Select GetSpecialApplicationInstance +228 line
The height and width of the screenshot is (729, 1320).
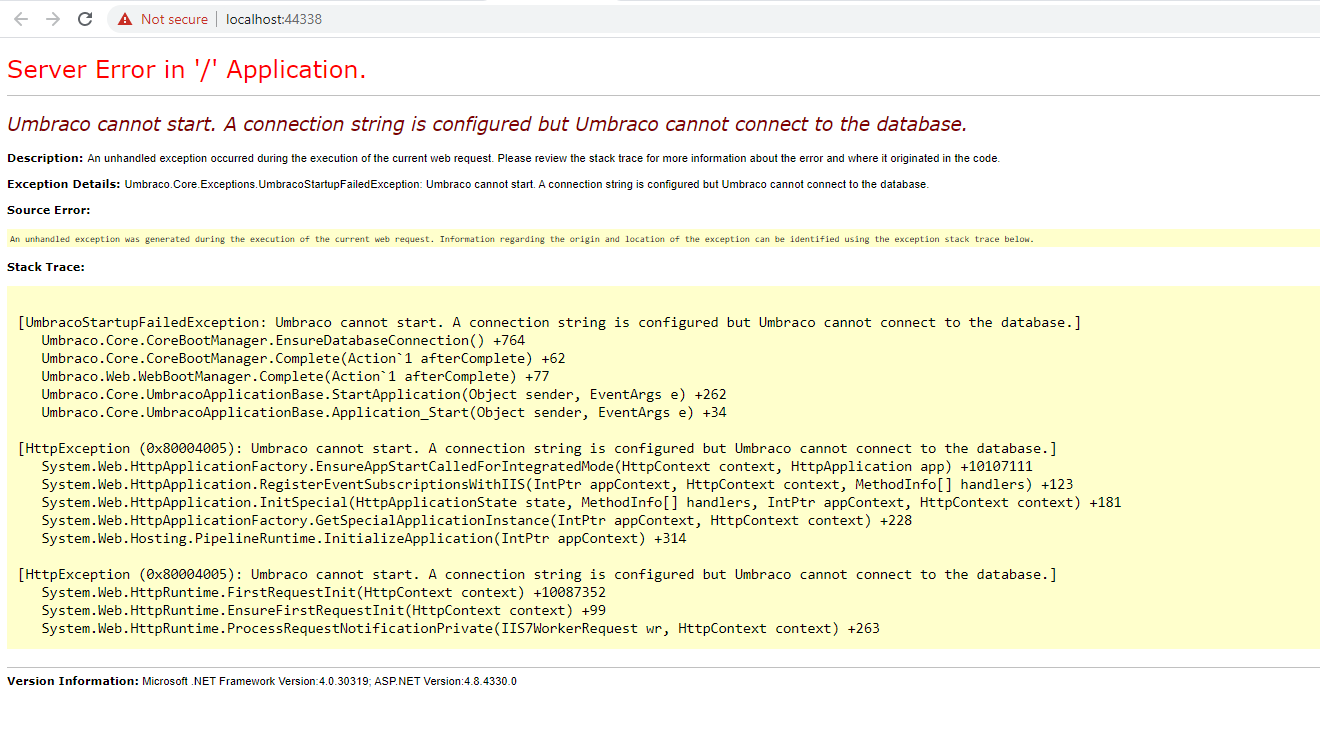pyautogui.click(x=477, y=520)
